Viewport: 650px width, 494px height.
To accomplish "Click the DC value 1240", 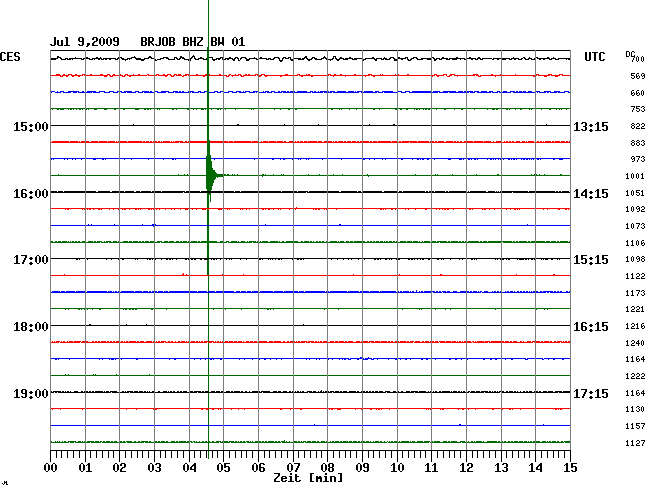I will point(635,343).
